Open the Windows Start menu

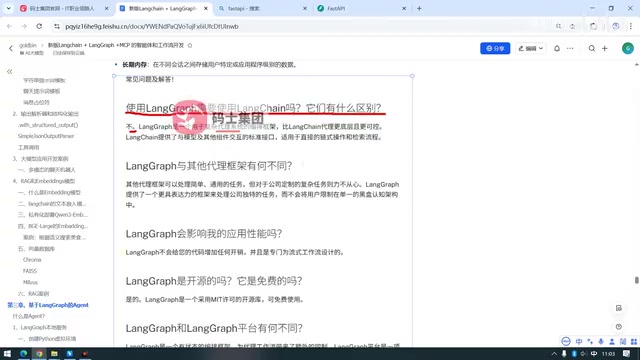(x=7, y=353)
